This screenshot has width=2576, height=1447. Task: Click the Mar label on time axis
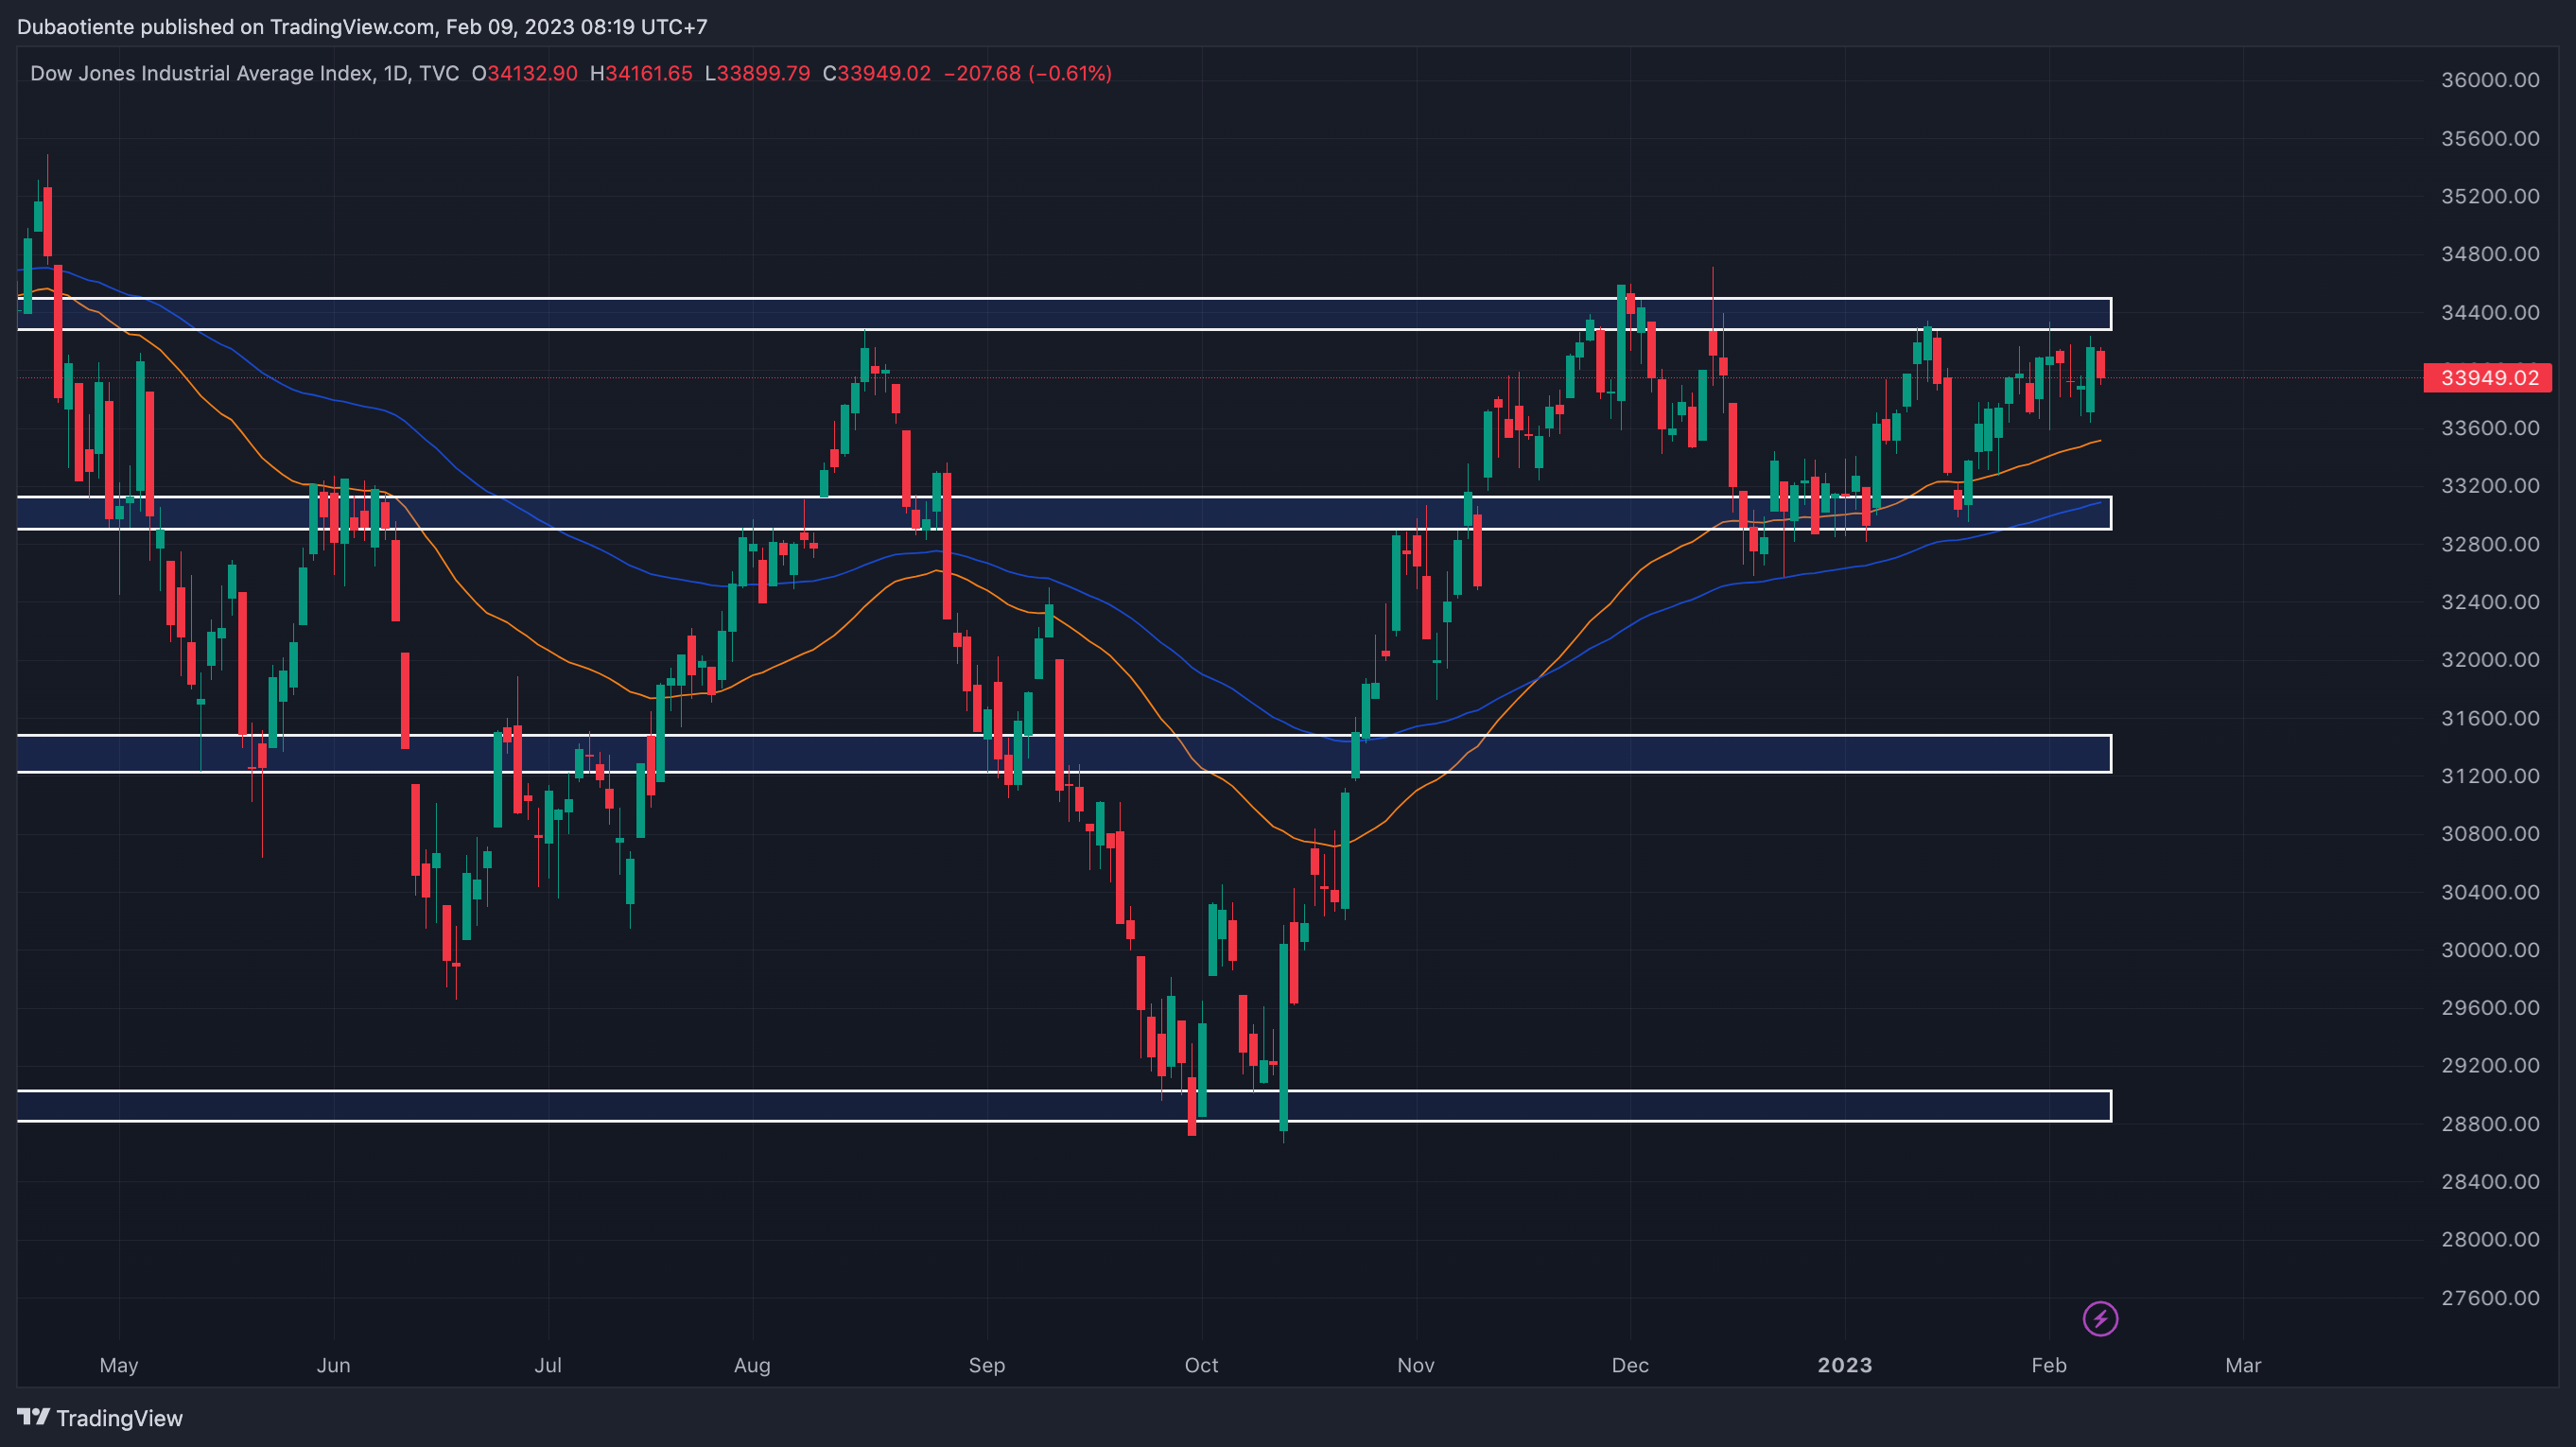[x=2243, y=1366]
